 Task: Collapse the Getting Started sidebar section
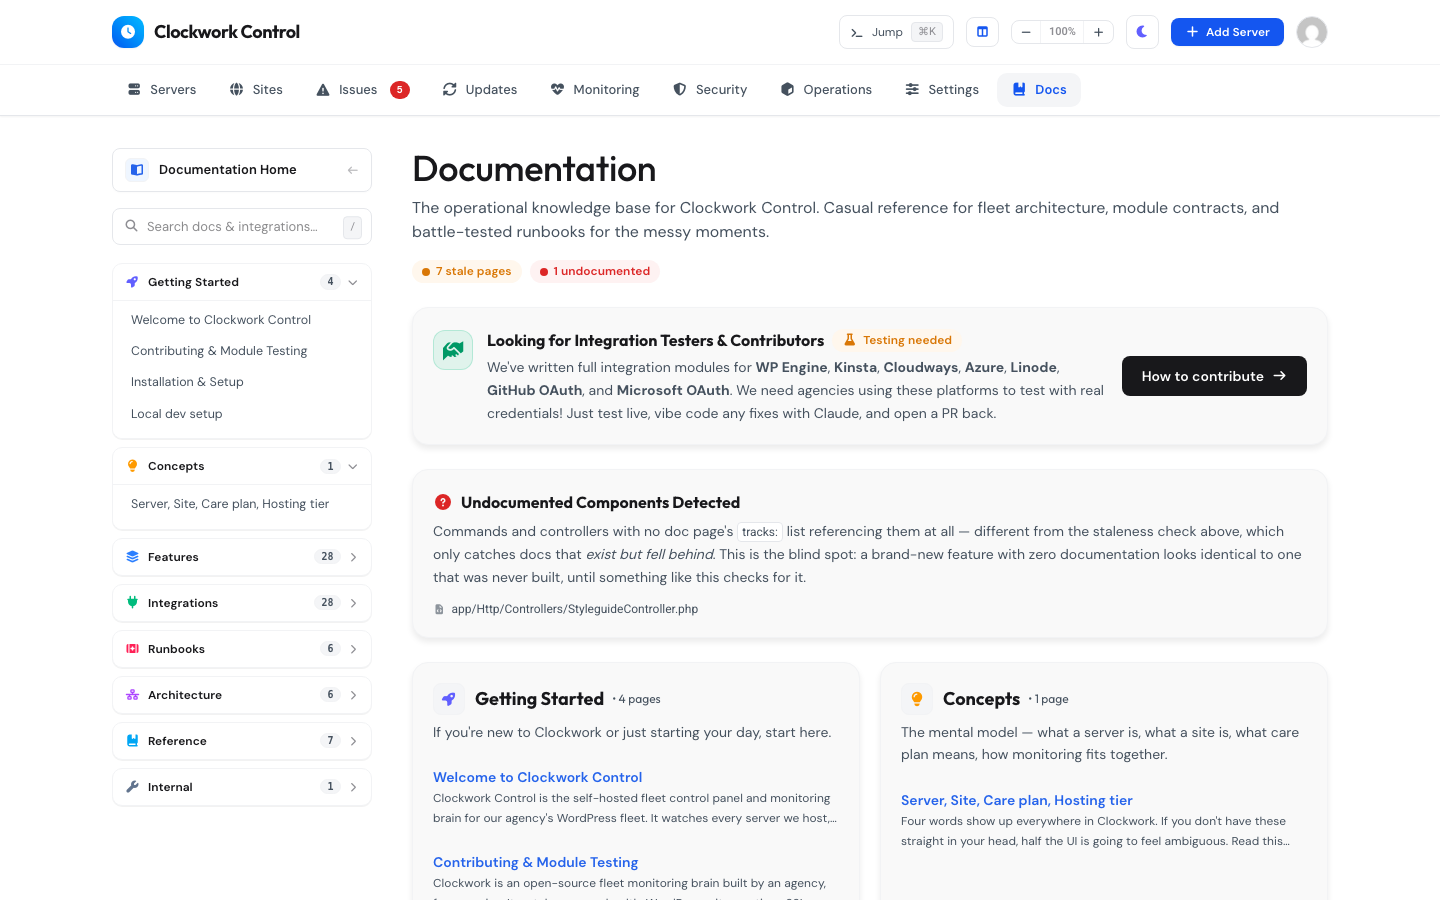coord(242,282)
